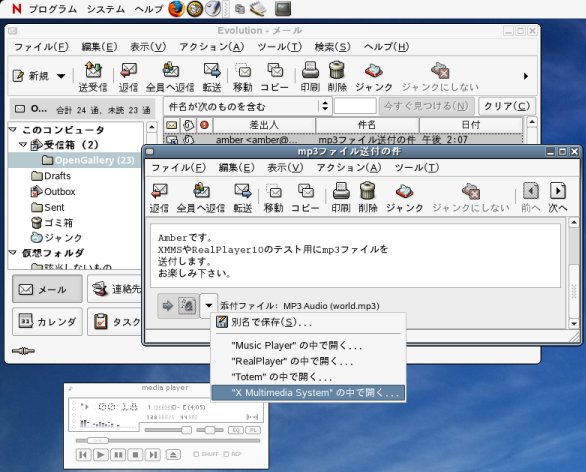Click the media player balance slider
The height and width of the screenshot is (472, 586).
(210, 430)
